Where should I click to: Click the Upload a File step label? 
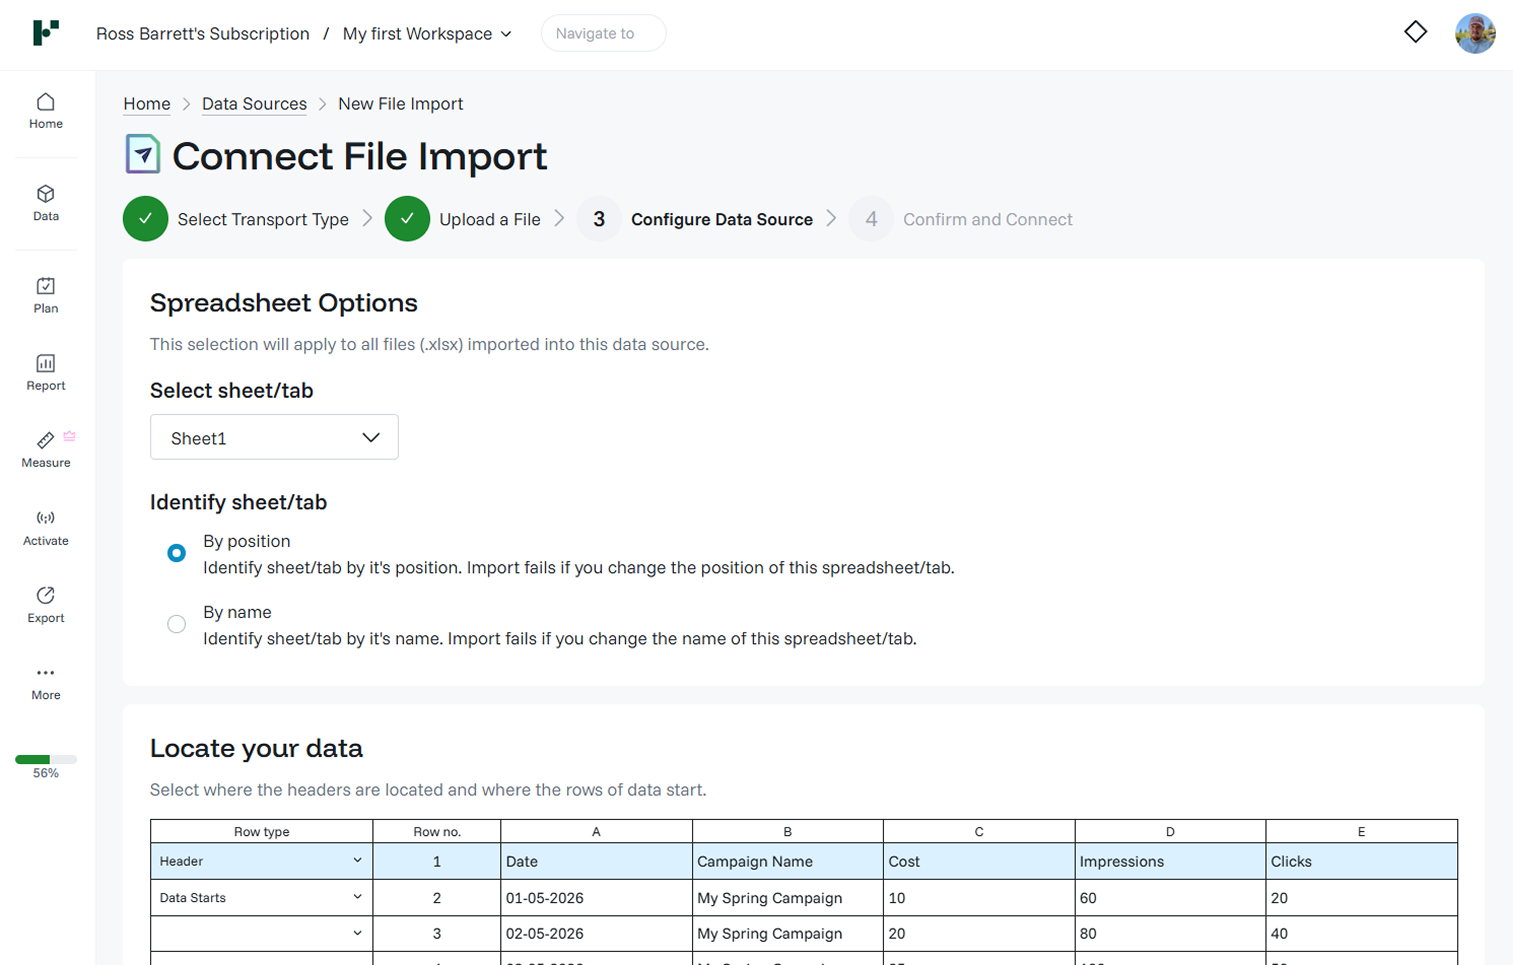[x=490, y=219]
